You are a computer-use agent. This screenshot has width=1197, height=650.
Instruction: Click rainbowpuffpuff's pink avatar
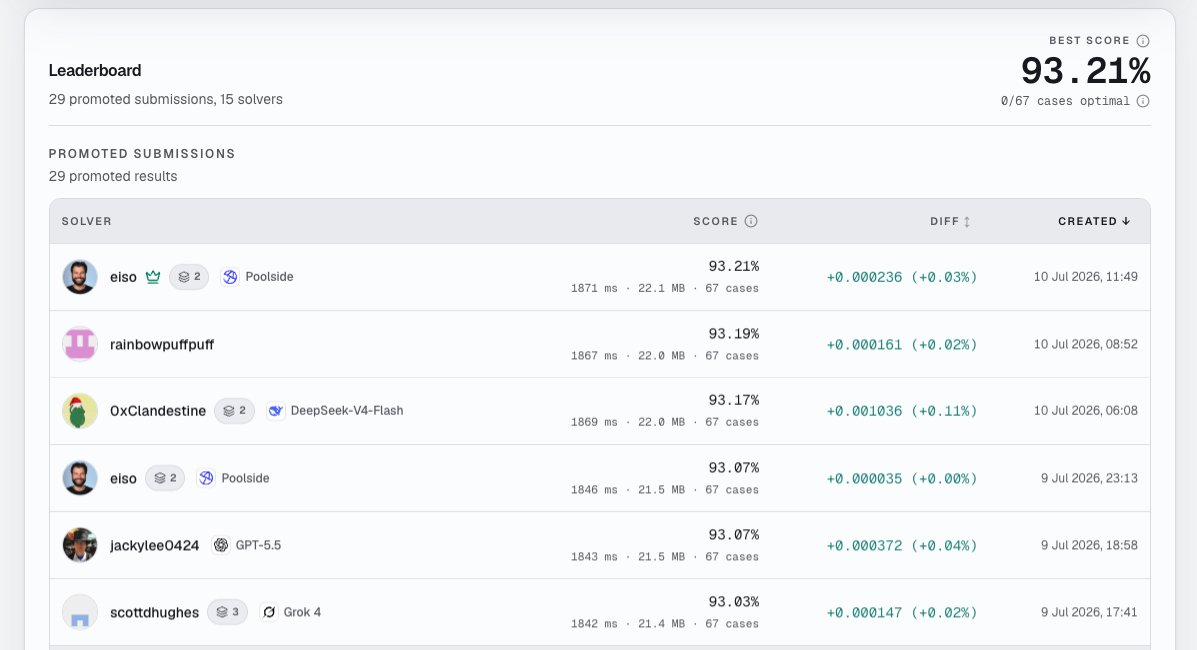[80, 344]
